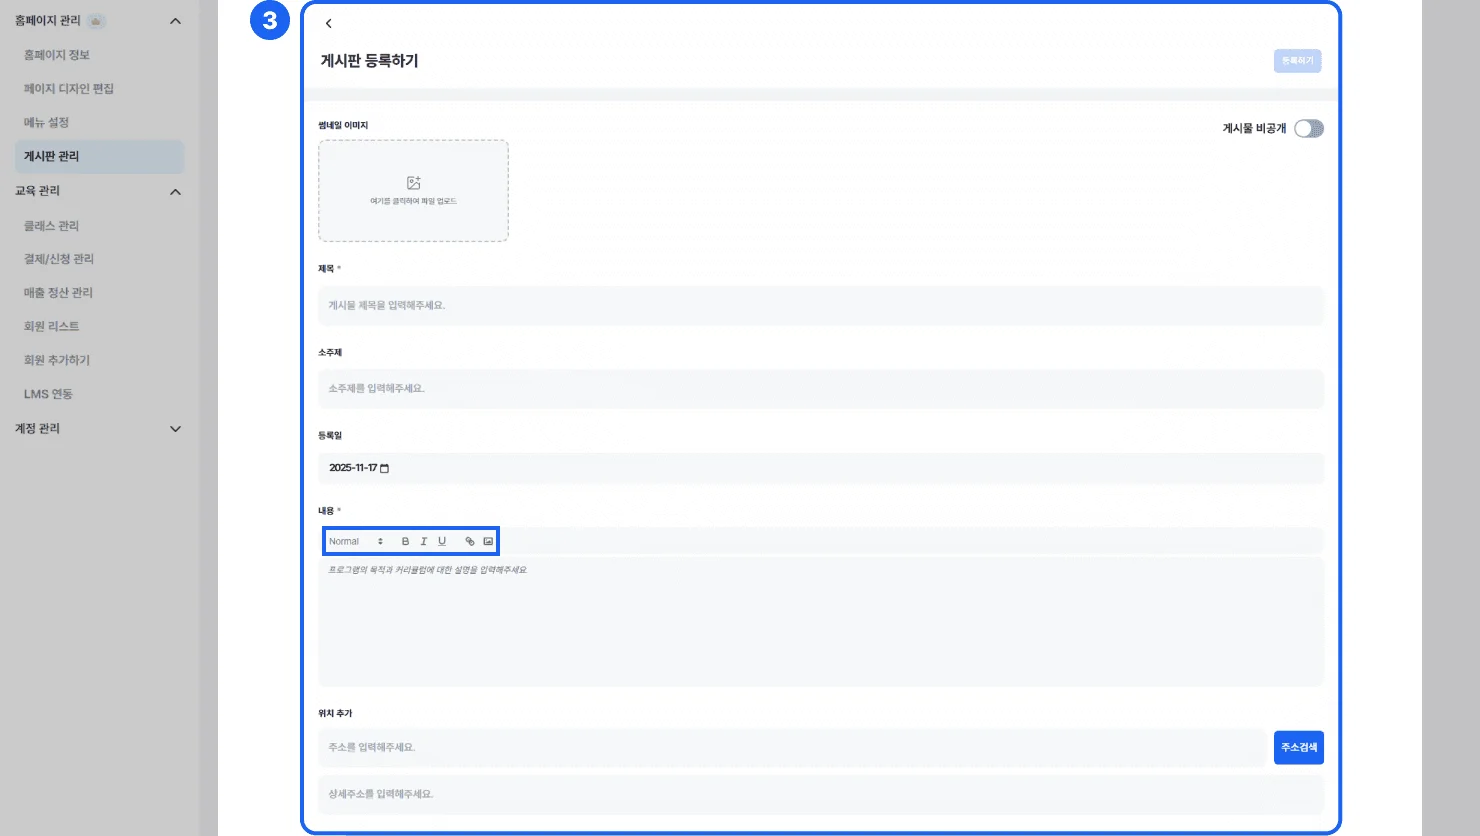Apply bold formatting in the content toolbar
The image size is (1480, 836).
(x=405, y=542)
